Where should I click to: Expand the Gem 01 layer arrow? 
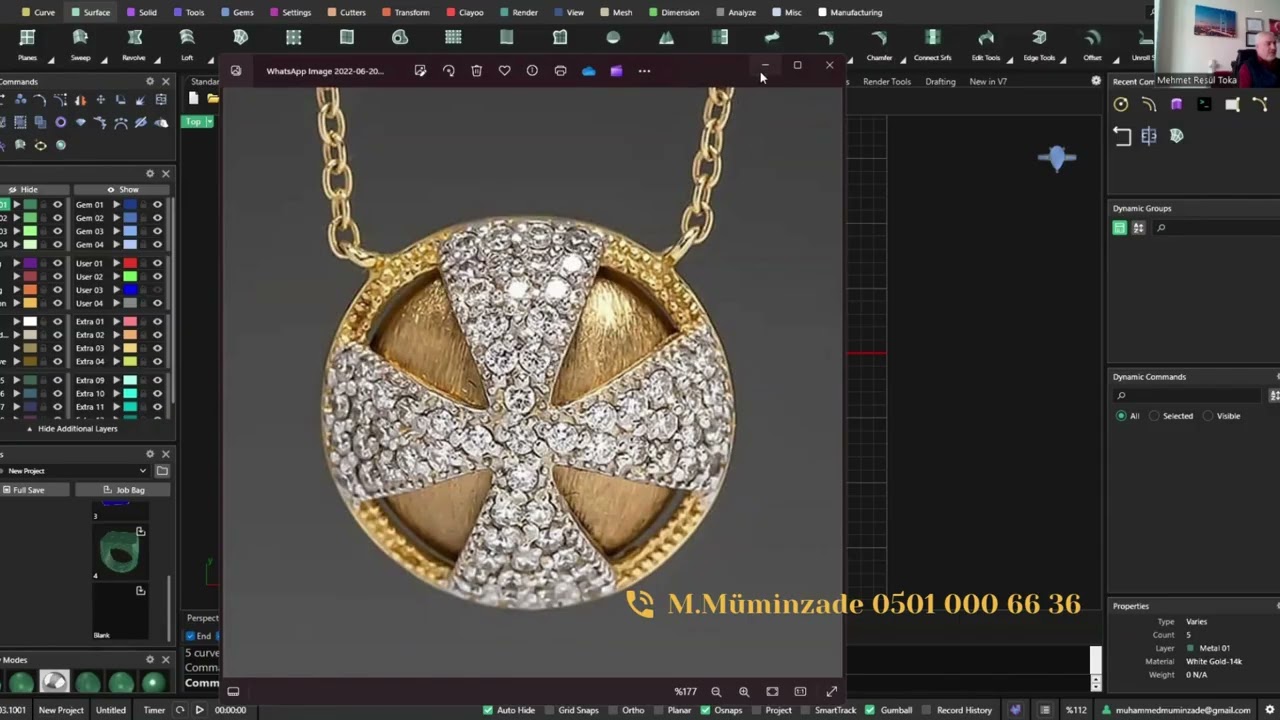pyautogui.click(x=116, y=205)
